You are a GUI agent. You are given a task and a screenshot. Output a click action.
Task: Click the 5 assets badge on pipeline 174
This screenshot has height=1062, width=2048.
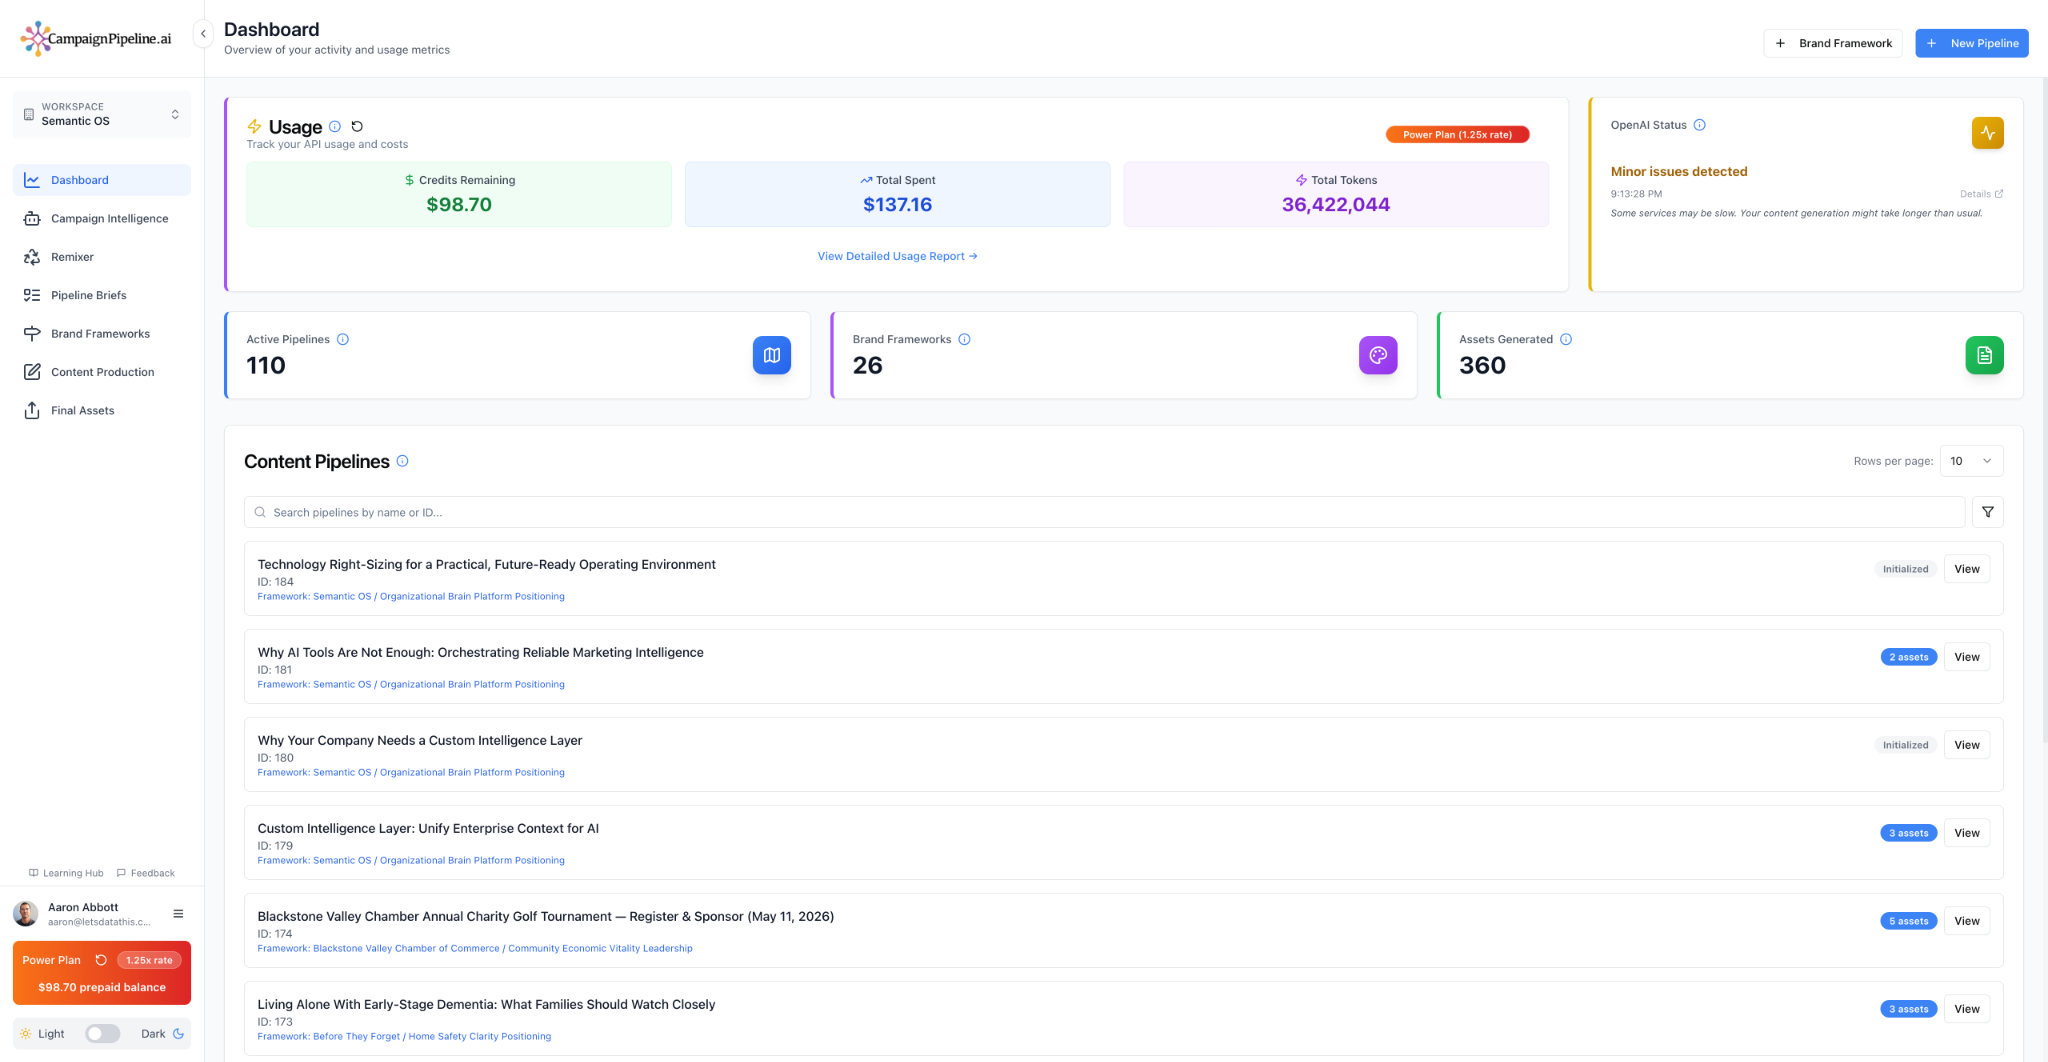click(x=1908, y=921)
